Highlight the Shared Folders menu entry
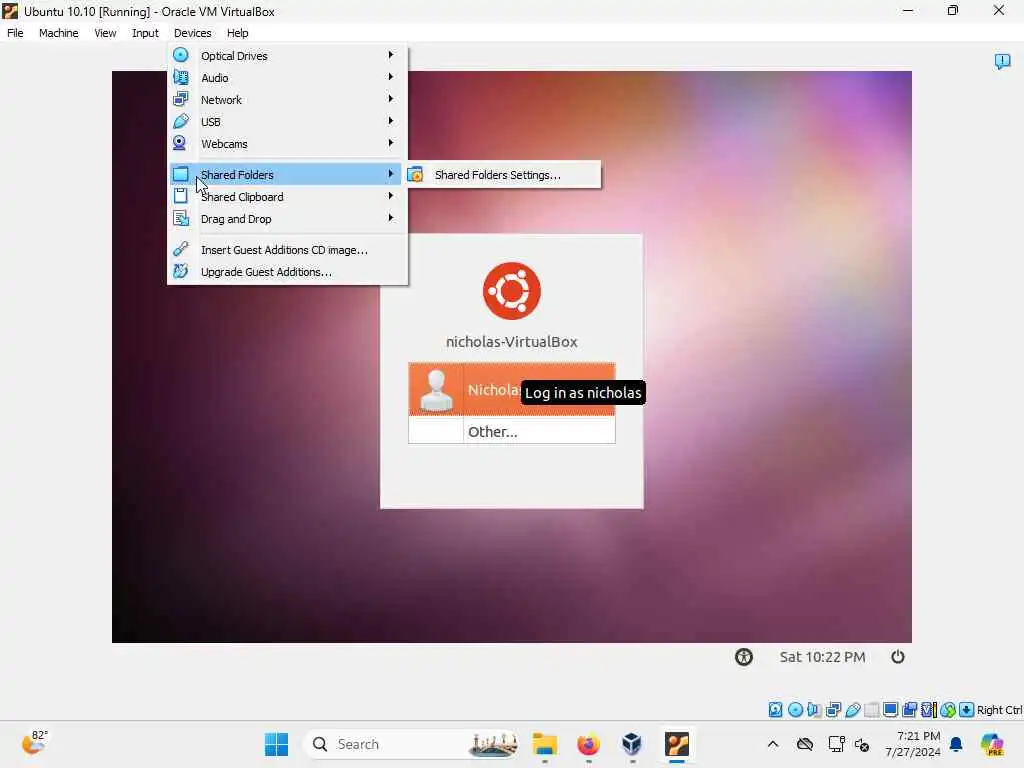 [287, 174]
